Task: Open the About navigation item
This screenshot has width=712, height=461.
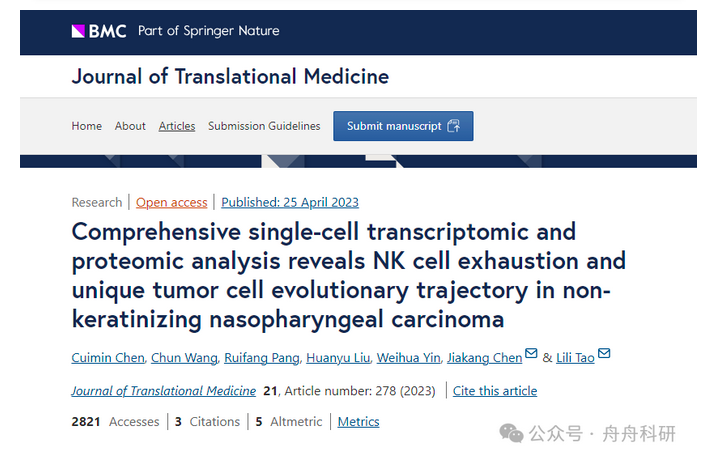Action: [x=130, y=126]
